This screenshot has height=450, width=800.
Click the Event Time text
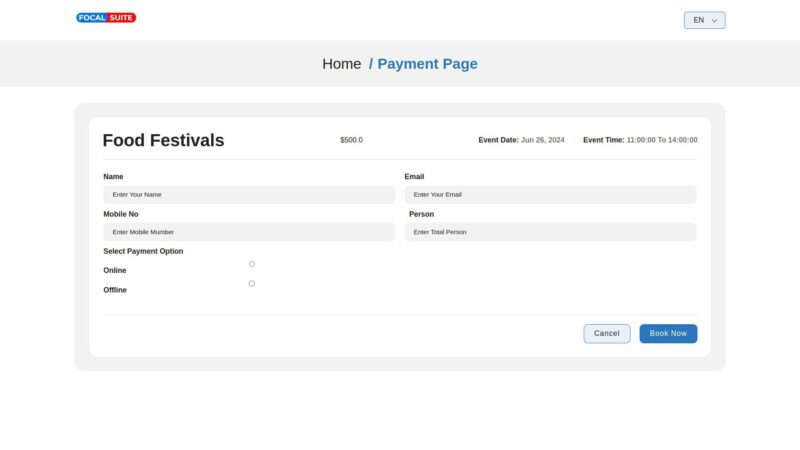point(640,140)
